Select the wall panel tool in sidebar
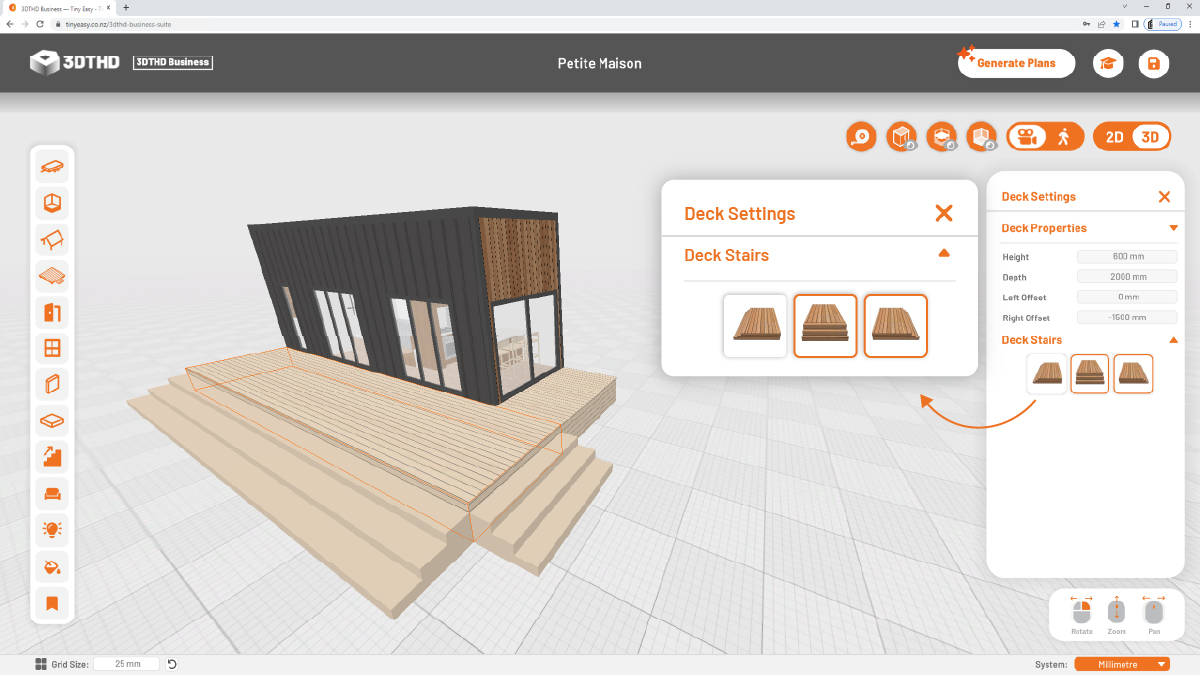1200x675 pixels. coord(52,385)
